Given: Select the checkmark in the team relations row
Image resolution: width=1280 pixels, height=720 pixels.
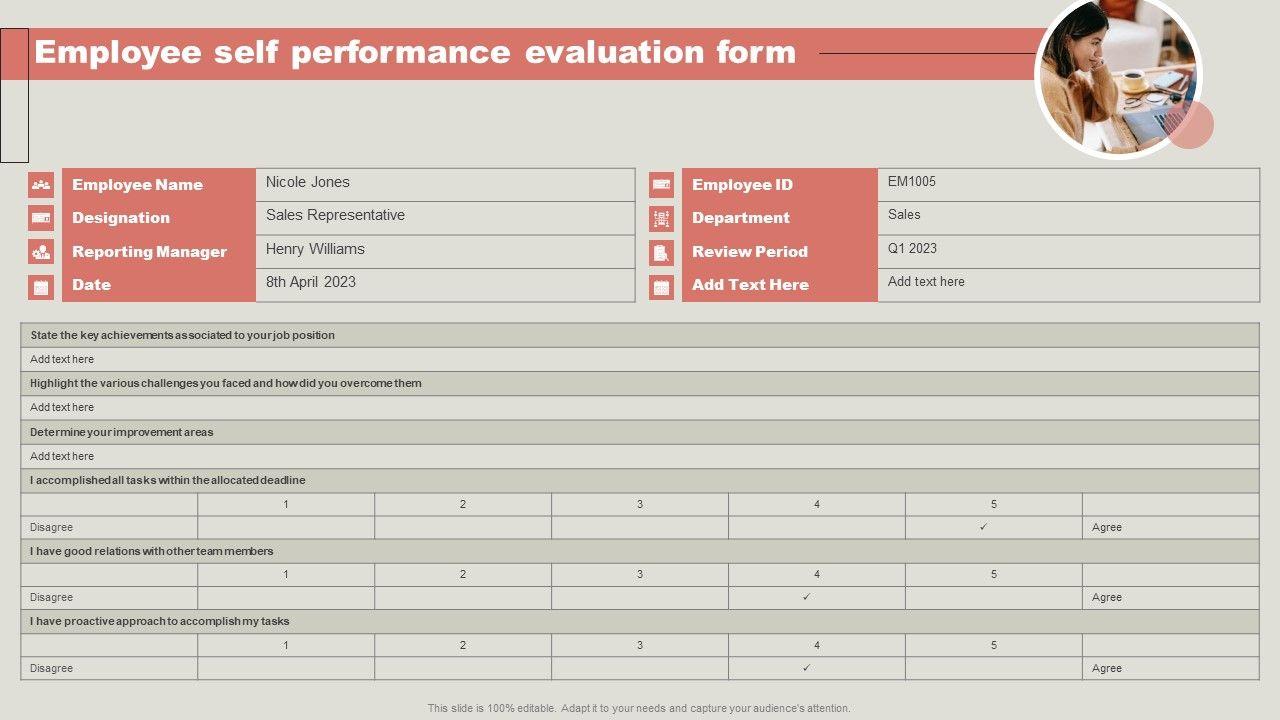Looking at the screenshot, I should [x=806, y=597].
